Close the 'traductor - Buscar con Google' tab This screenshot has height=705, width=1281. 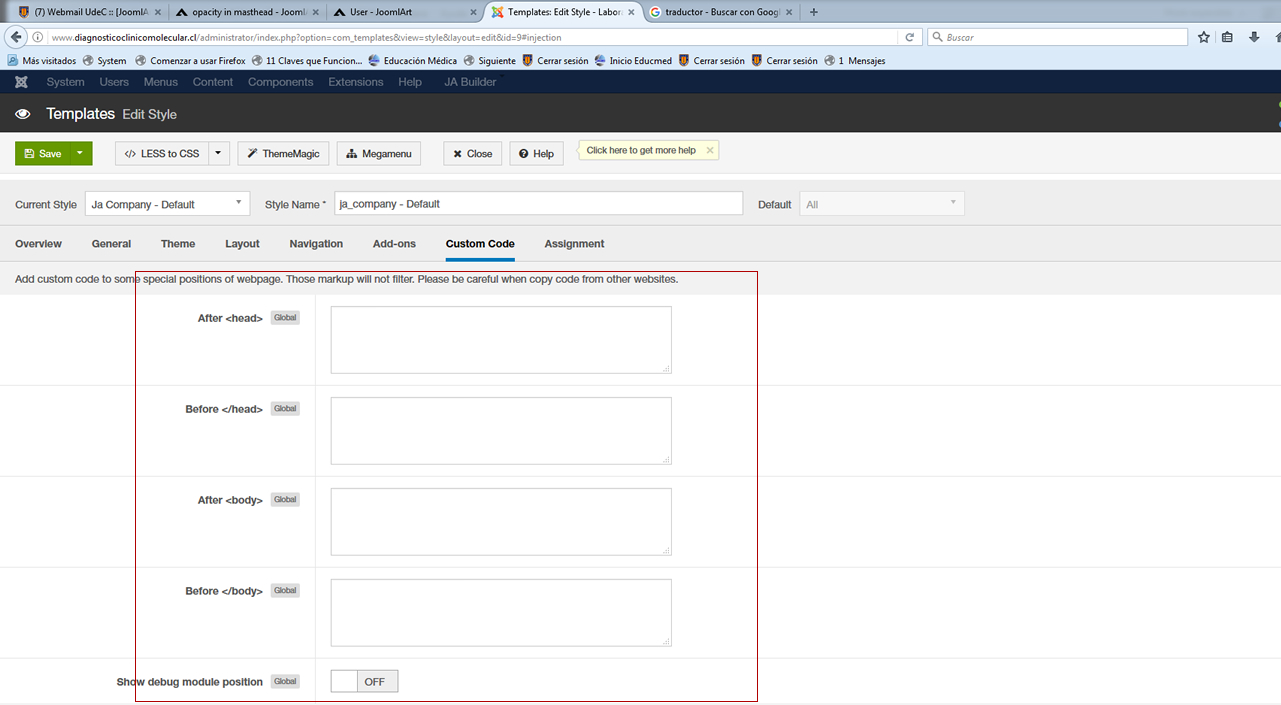pos(788,12)
